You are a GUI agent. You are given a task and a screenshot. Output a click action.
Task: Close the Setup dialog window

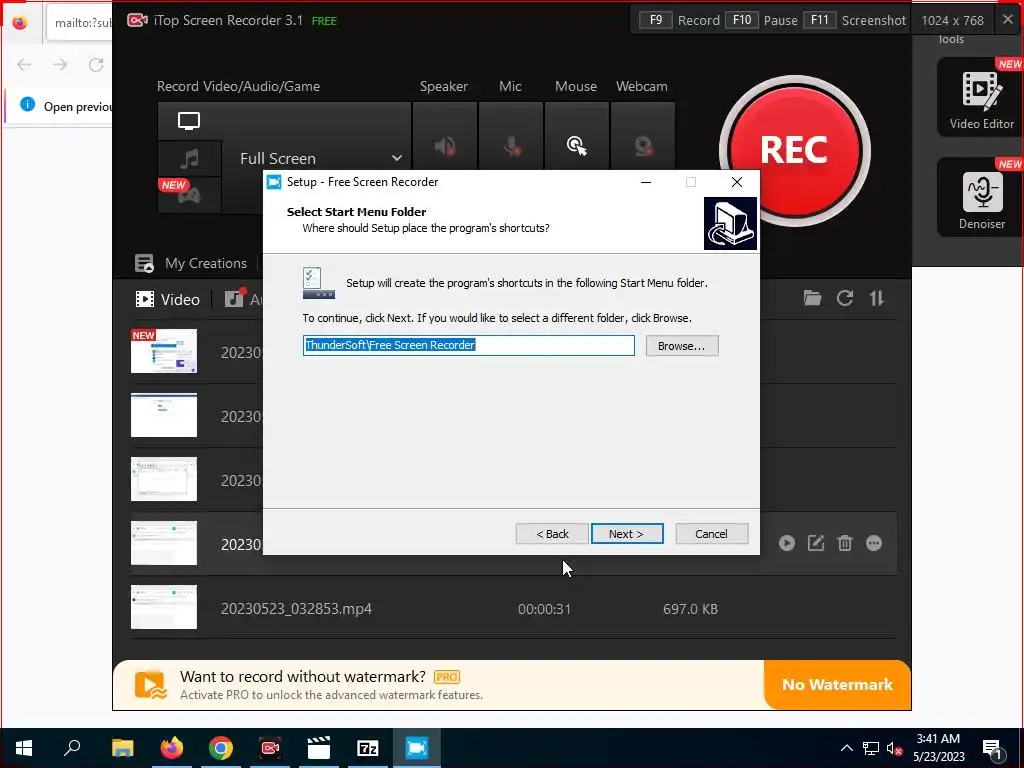pyautogui.click(x=737, y=182)
